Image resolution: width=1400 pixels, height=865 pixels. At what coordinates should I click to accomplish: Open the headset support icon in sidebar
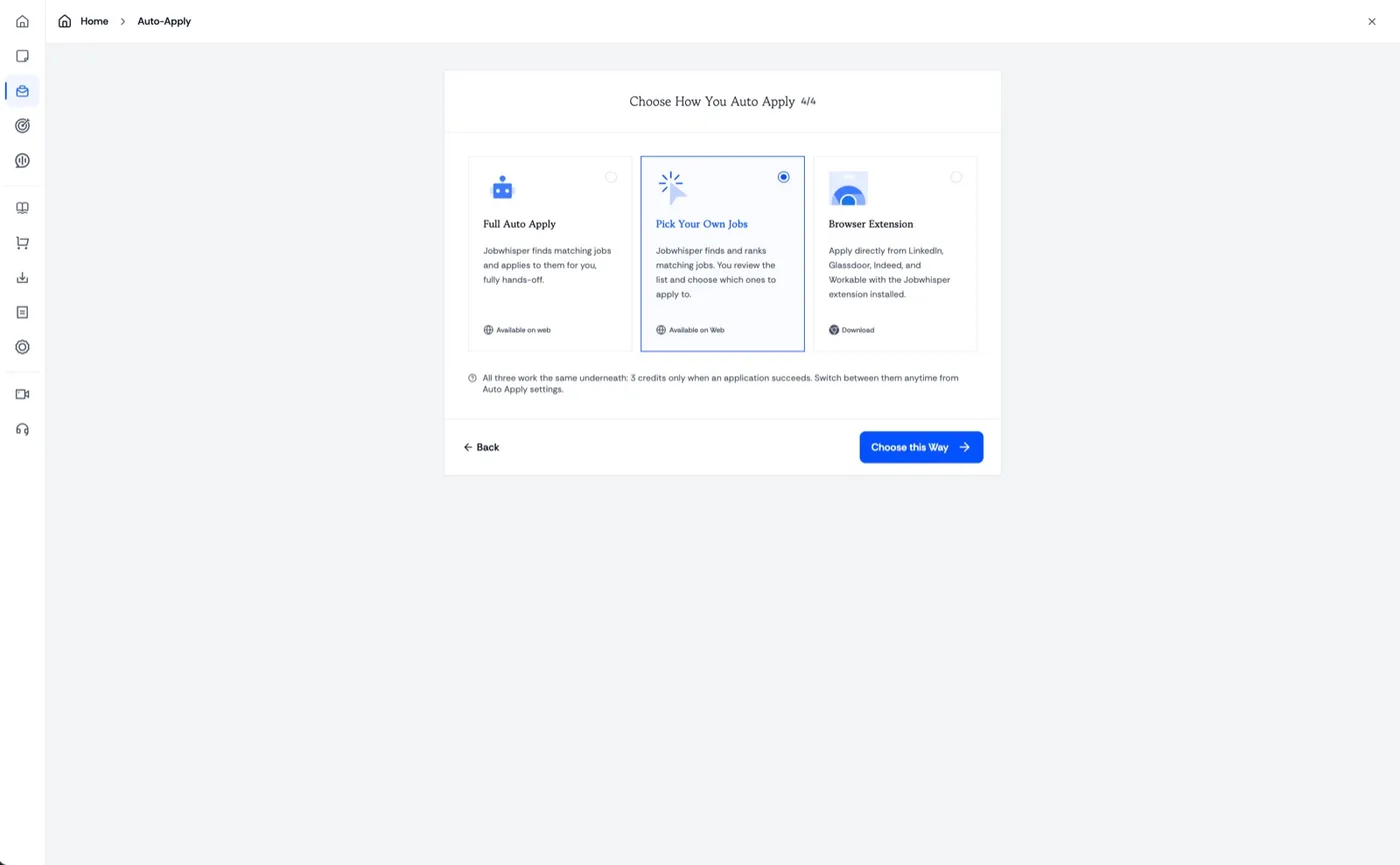[x=22, y=429]
